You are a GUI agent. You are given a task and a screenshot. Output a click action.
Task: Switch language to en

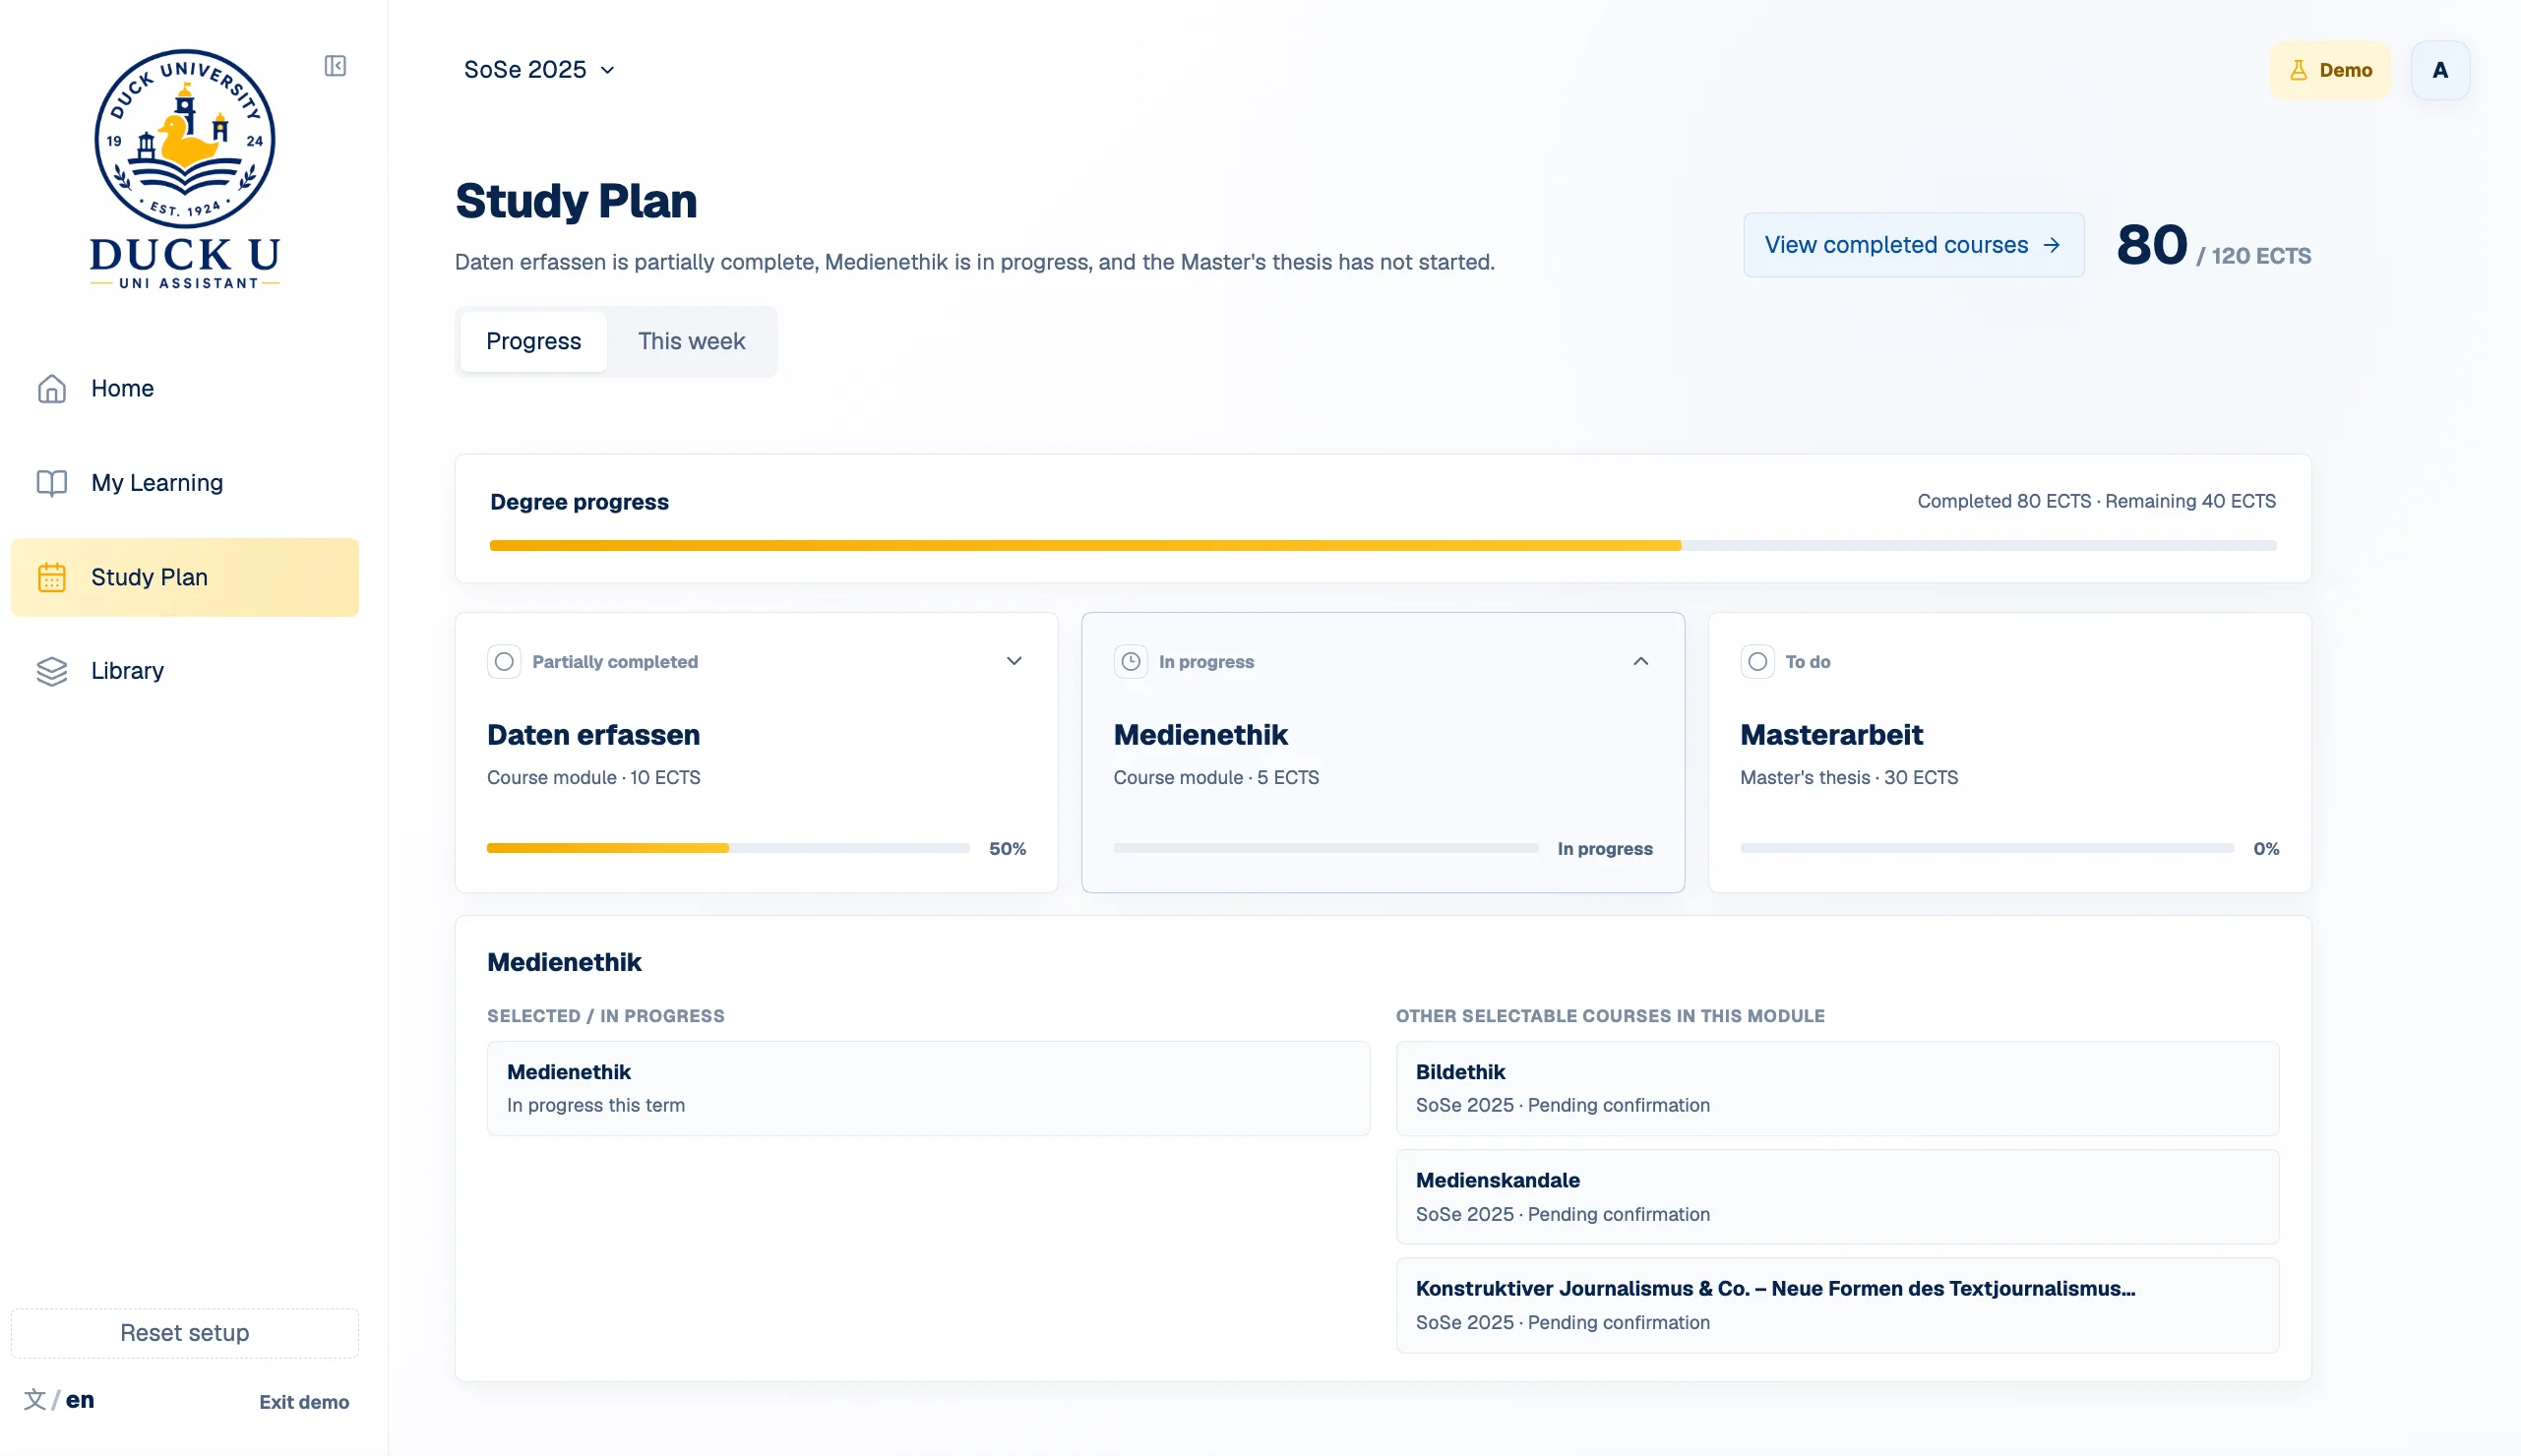coord(80,1400)
